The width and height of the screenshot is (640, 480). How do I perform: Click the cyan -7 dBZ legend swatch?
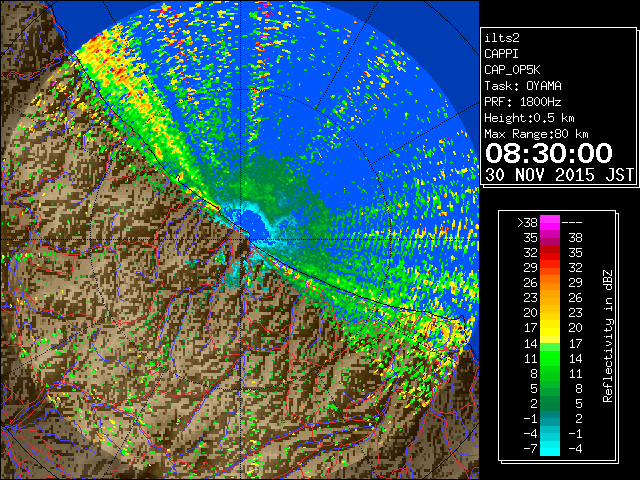tap(550, 448)
